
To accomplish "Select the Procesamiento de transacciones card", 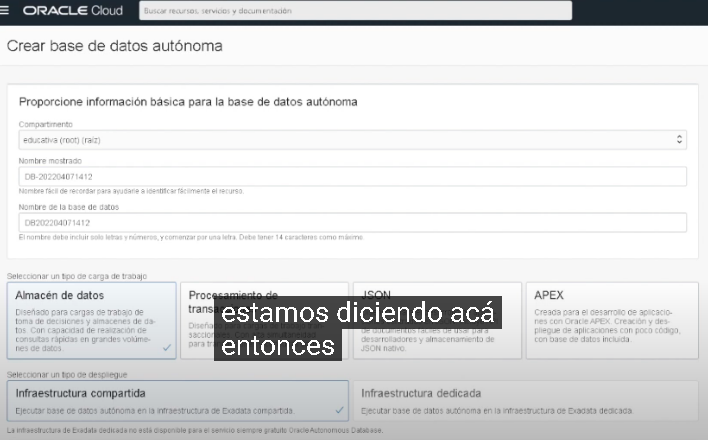I will [264, 321].
